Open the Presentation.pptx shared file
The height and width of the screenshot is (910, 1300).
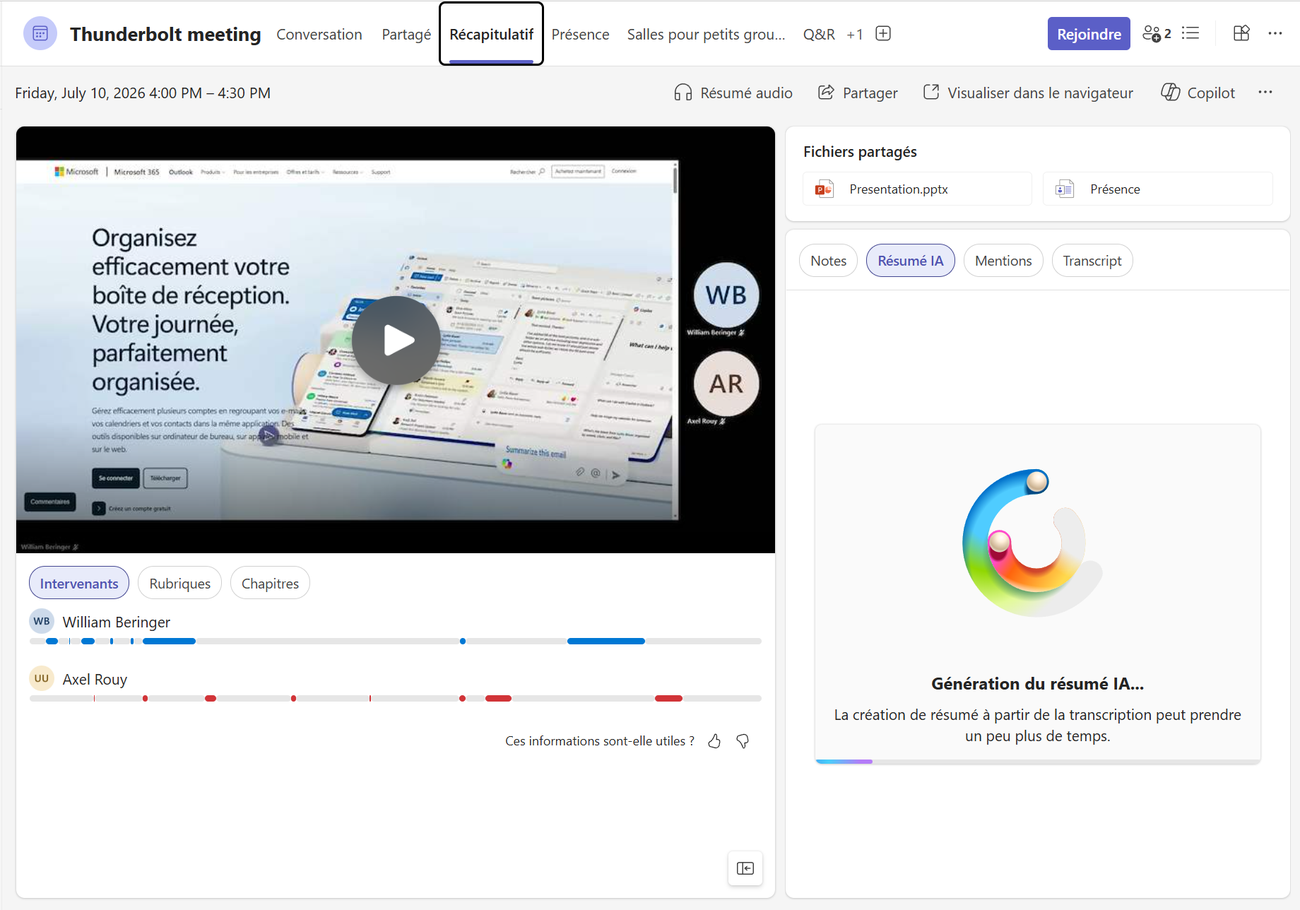917,189
